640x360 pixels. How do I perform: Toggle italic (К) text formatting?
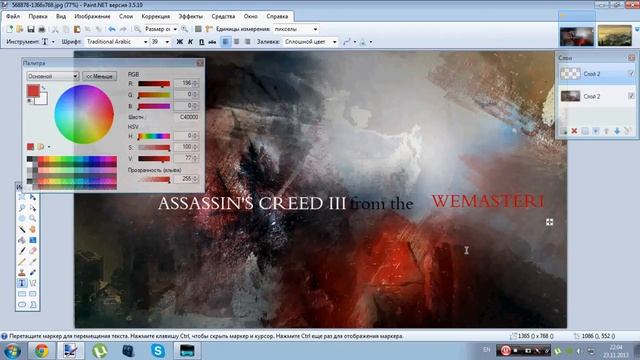(x=190, y=42)
